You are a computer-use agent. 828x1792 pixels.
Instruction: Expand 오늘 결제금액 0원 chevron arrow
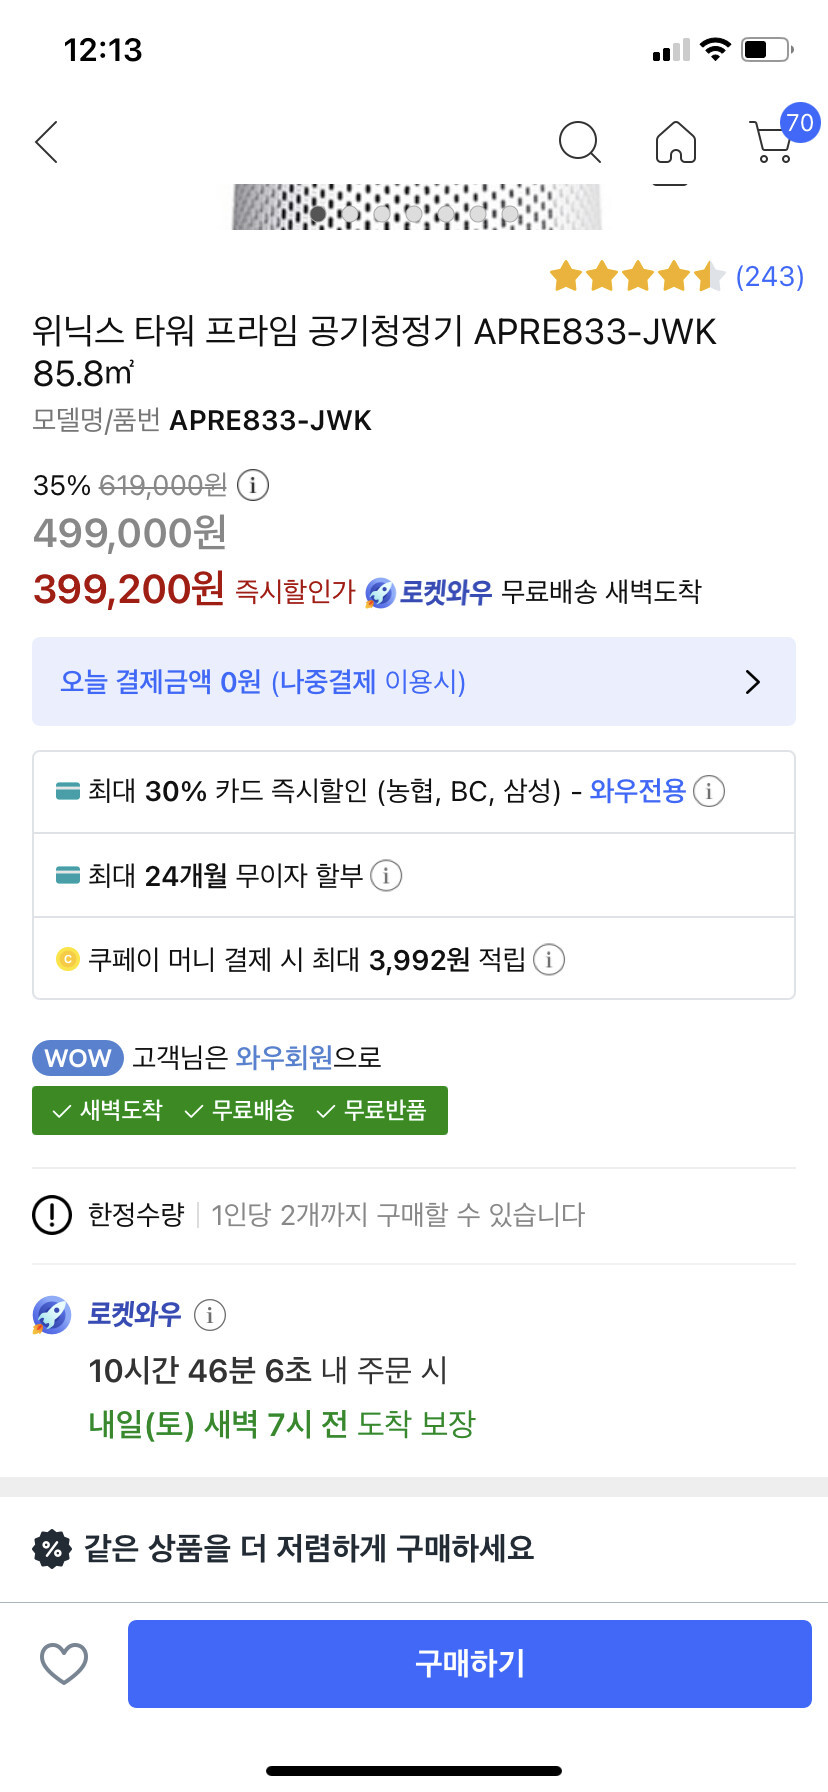click(x=753, y=682)
